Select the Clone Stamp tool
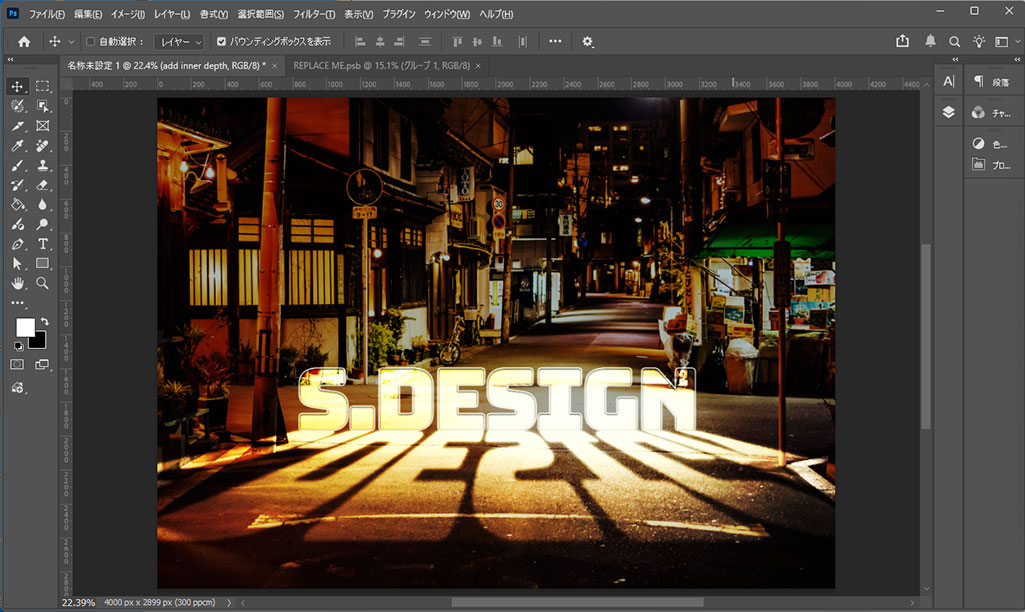 [x=43, y=165]
